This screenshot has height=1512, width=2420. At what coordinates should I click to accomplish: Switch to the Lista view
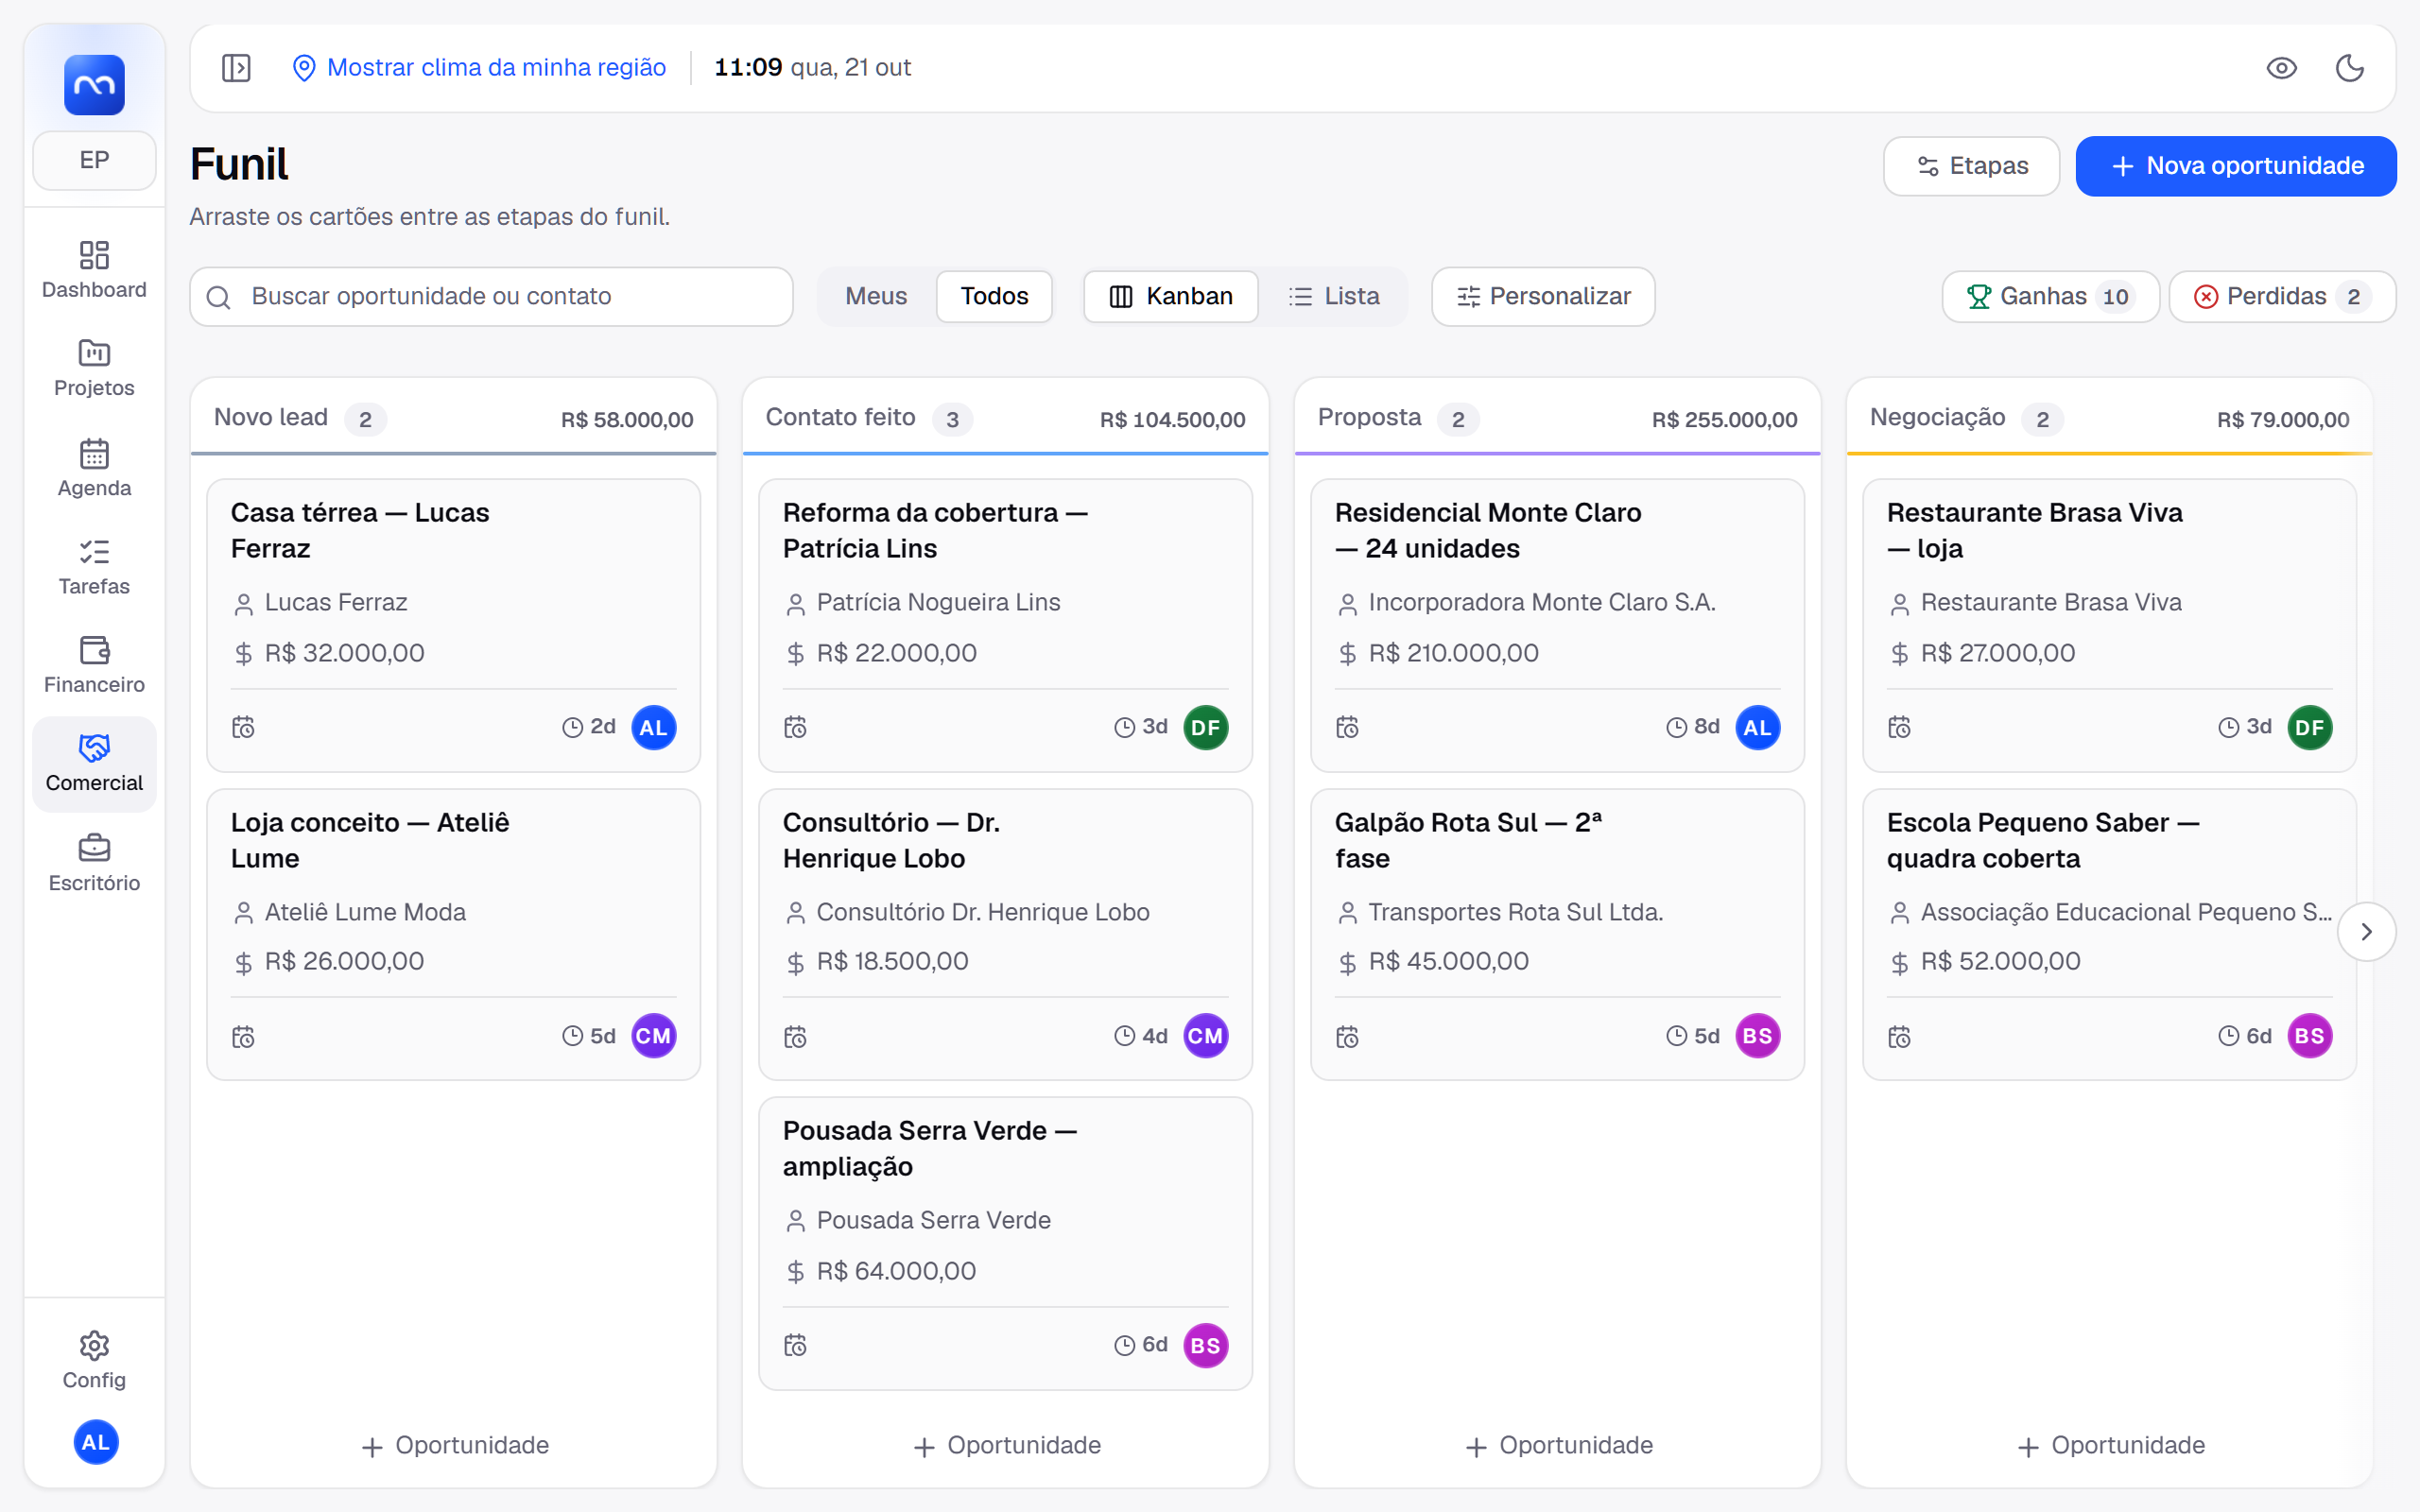(1333, 296)
